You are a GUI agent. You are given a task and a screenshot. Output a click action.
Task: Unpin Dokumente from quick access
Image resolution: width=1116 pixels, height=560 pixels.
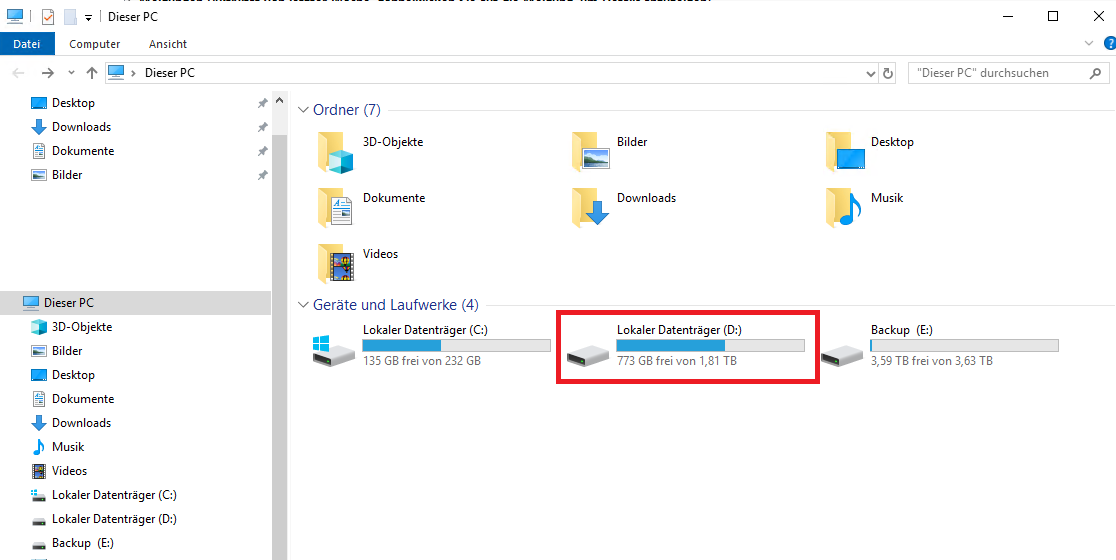tap(263, 152)
